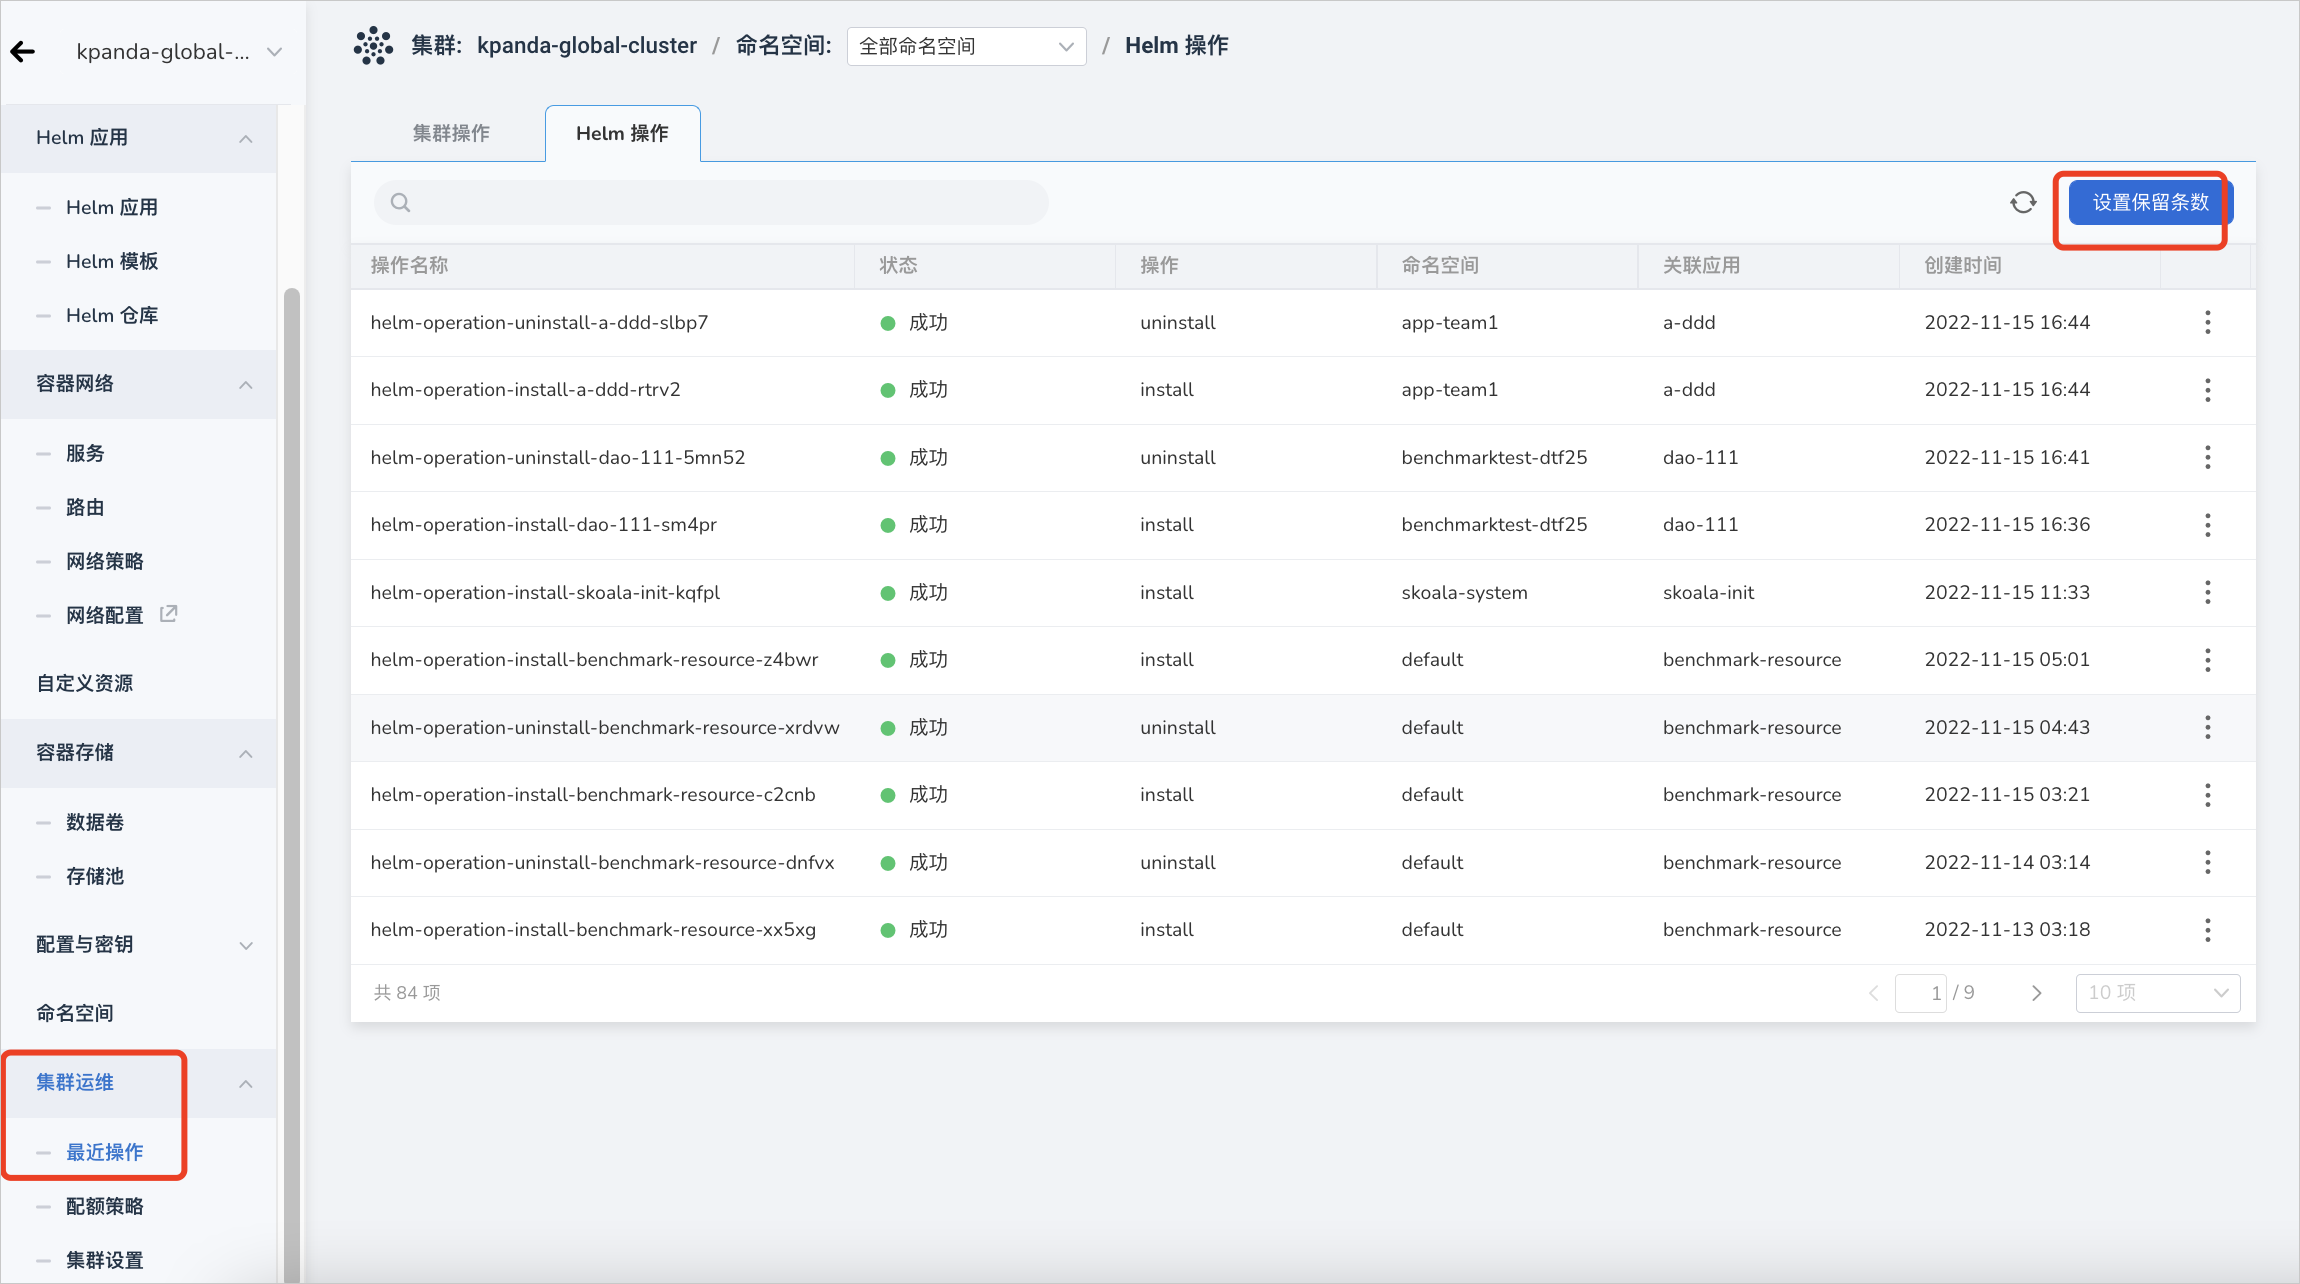The height and width of the screenshot is (1284, 2300).
Task: Click external link icon beside 网络配置
Action: (x=169, y=614)
